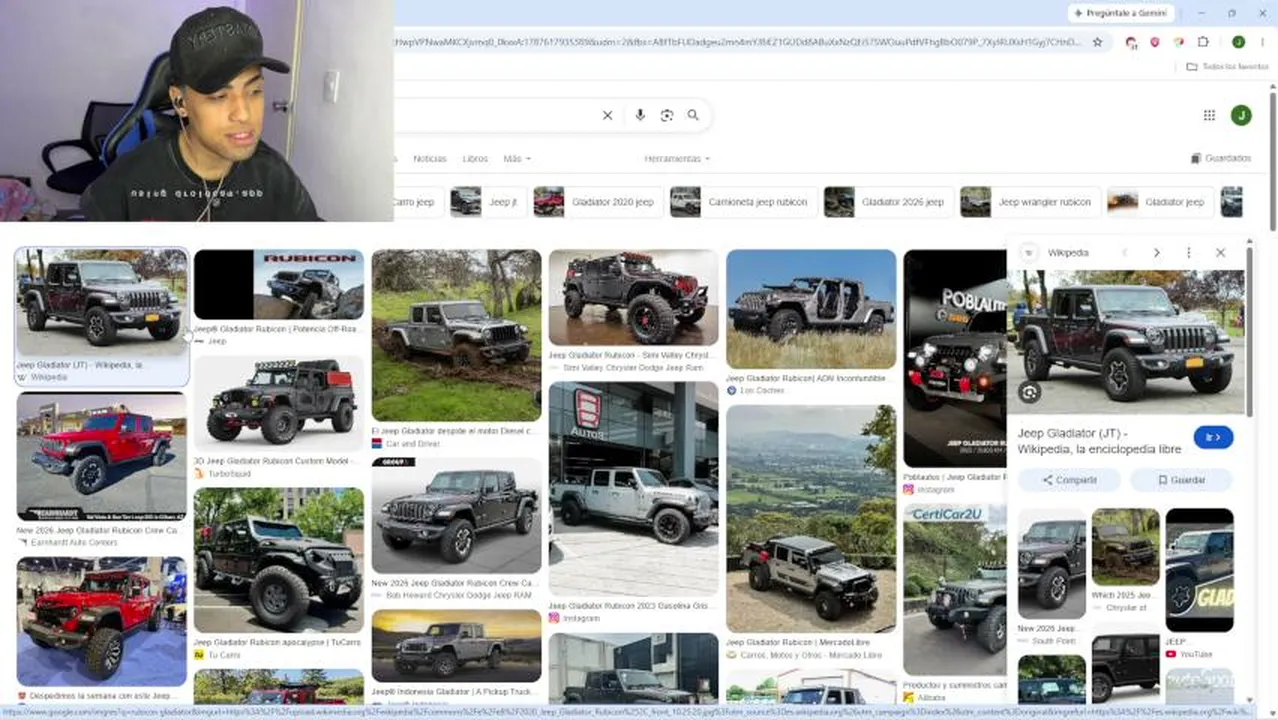Select the Gladiator 2020 jeep chip
The width and height of the screenshot is (1278, 720).
(x=597, y=202)
